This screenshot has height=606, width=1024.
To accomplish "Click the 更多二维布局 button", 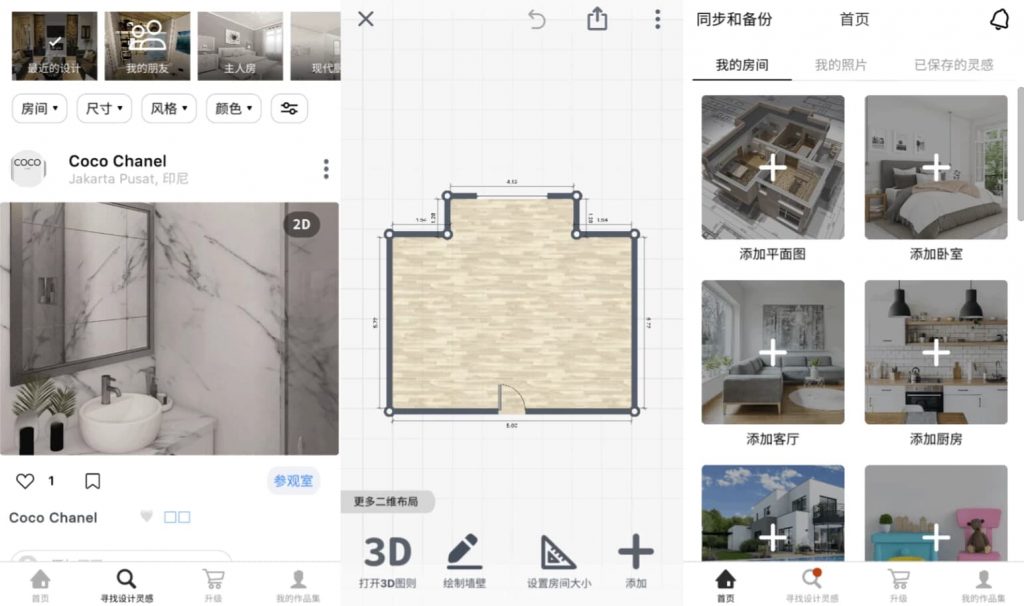I will [x=388, y=502].
